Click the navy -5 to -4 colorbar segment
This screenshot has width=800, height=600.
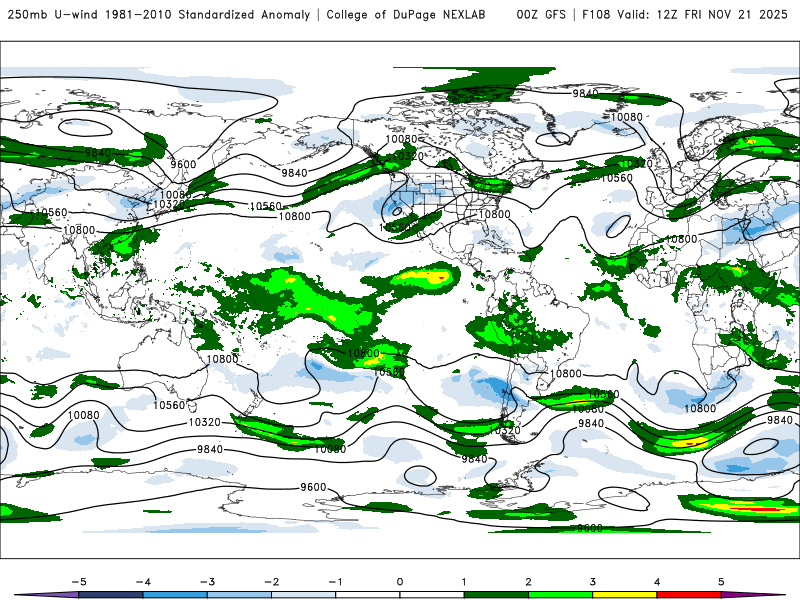coord(111,595)
